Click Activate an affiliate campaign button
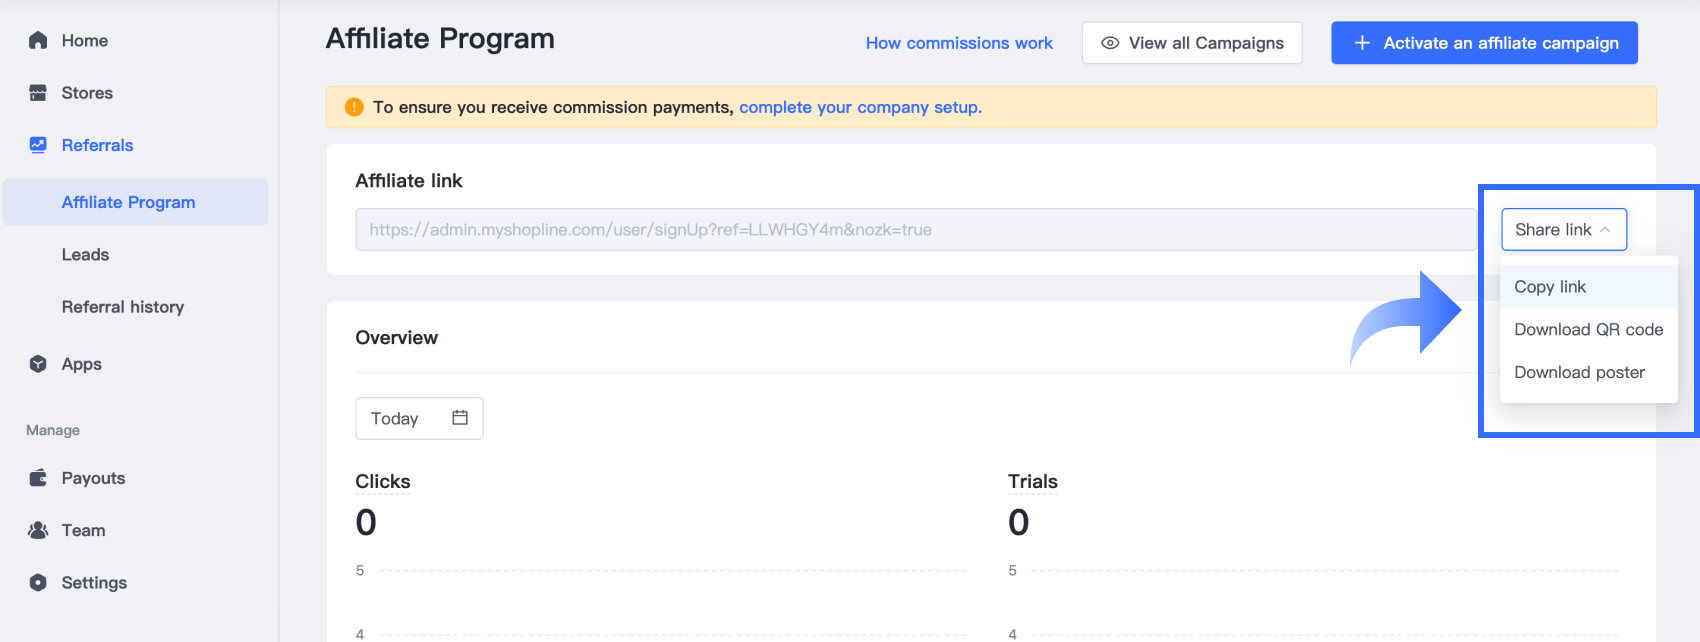 click(x=1484, y=43)
